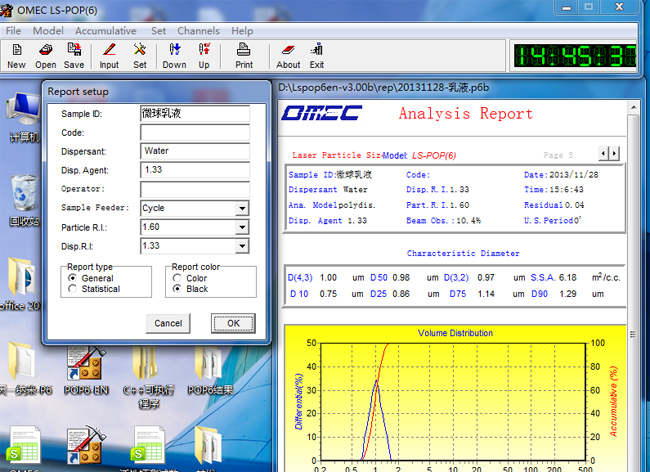Click the empty Code input field
This screenshot has width=650, height=472.
(195, 133)
